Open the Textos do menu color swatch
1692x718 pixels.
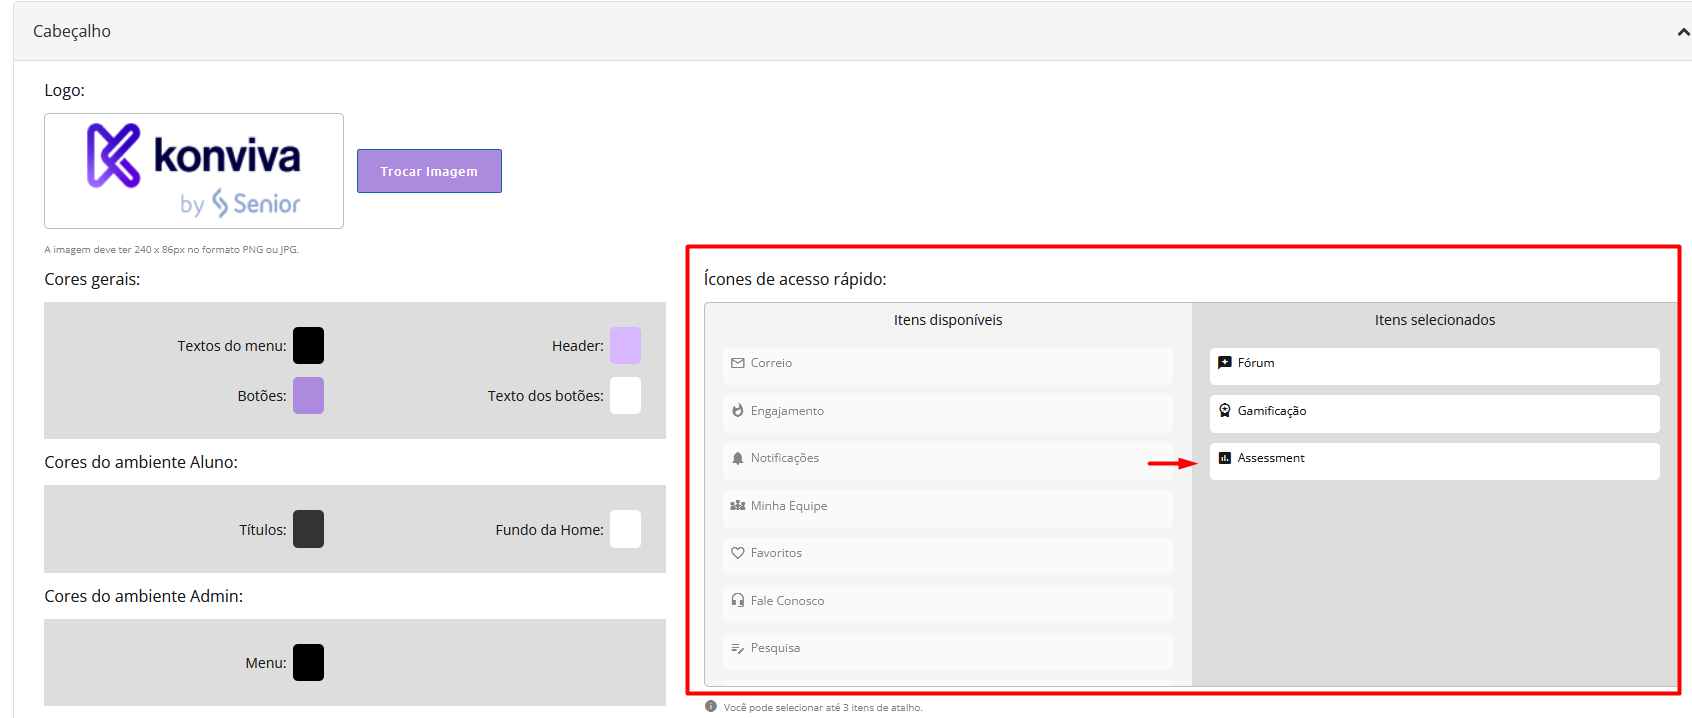[x=308, y=346]
